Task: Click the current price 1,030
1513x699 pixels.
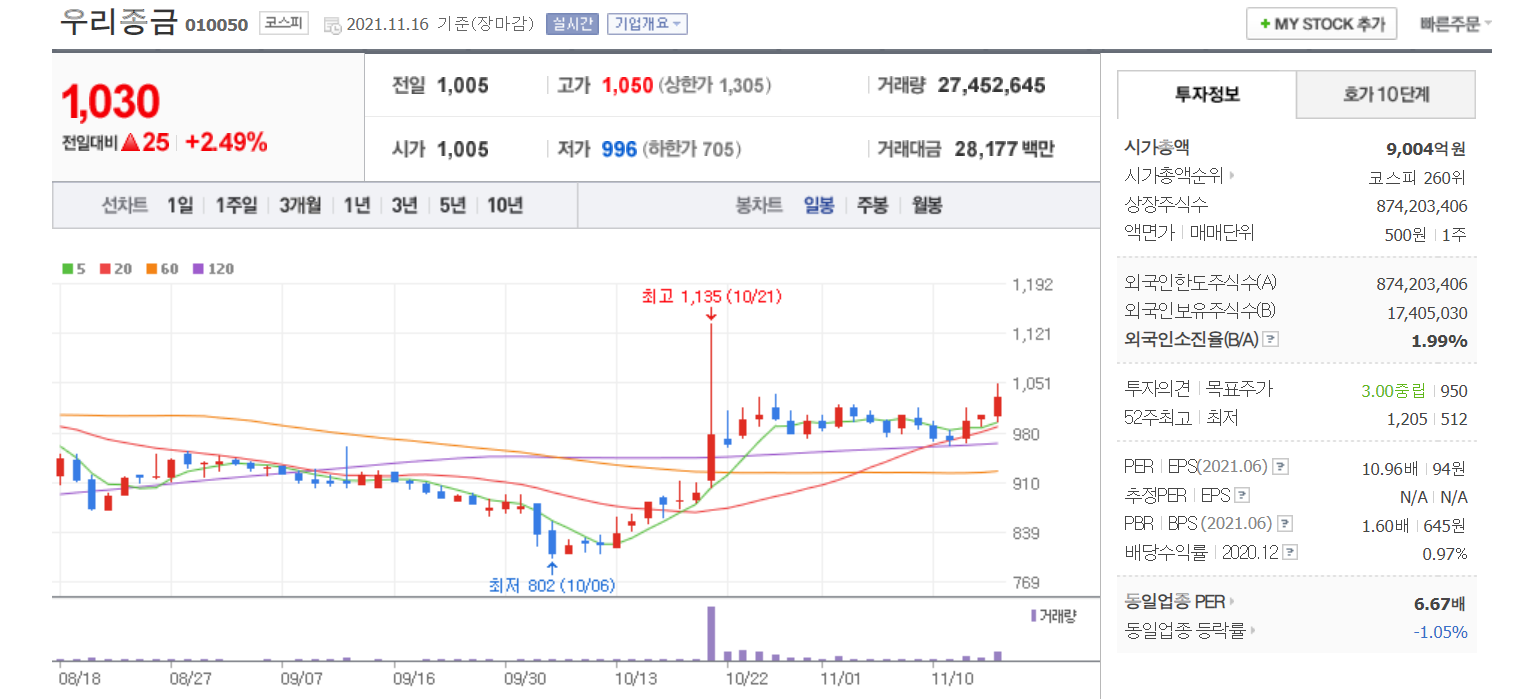Action: pyautogui.click(x=111, y=101)
